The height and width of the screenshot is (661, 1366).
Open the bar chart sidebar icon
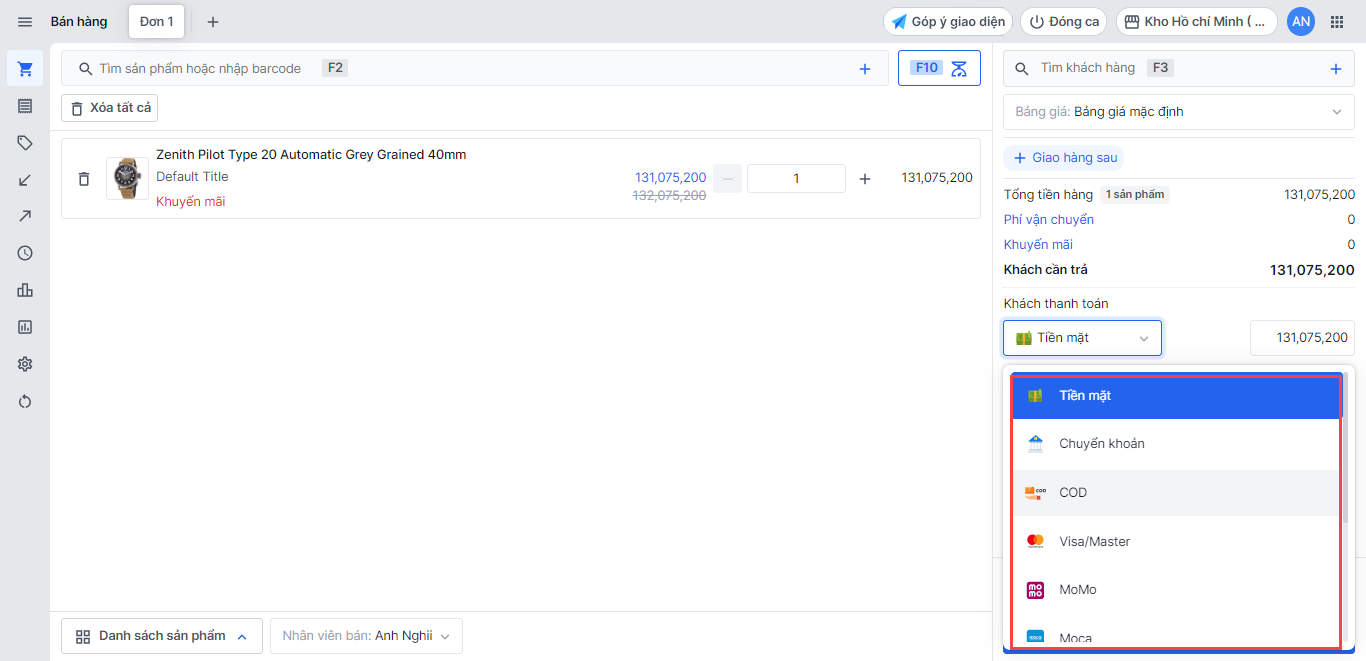click(25, 290)
